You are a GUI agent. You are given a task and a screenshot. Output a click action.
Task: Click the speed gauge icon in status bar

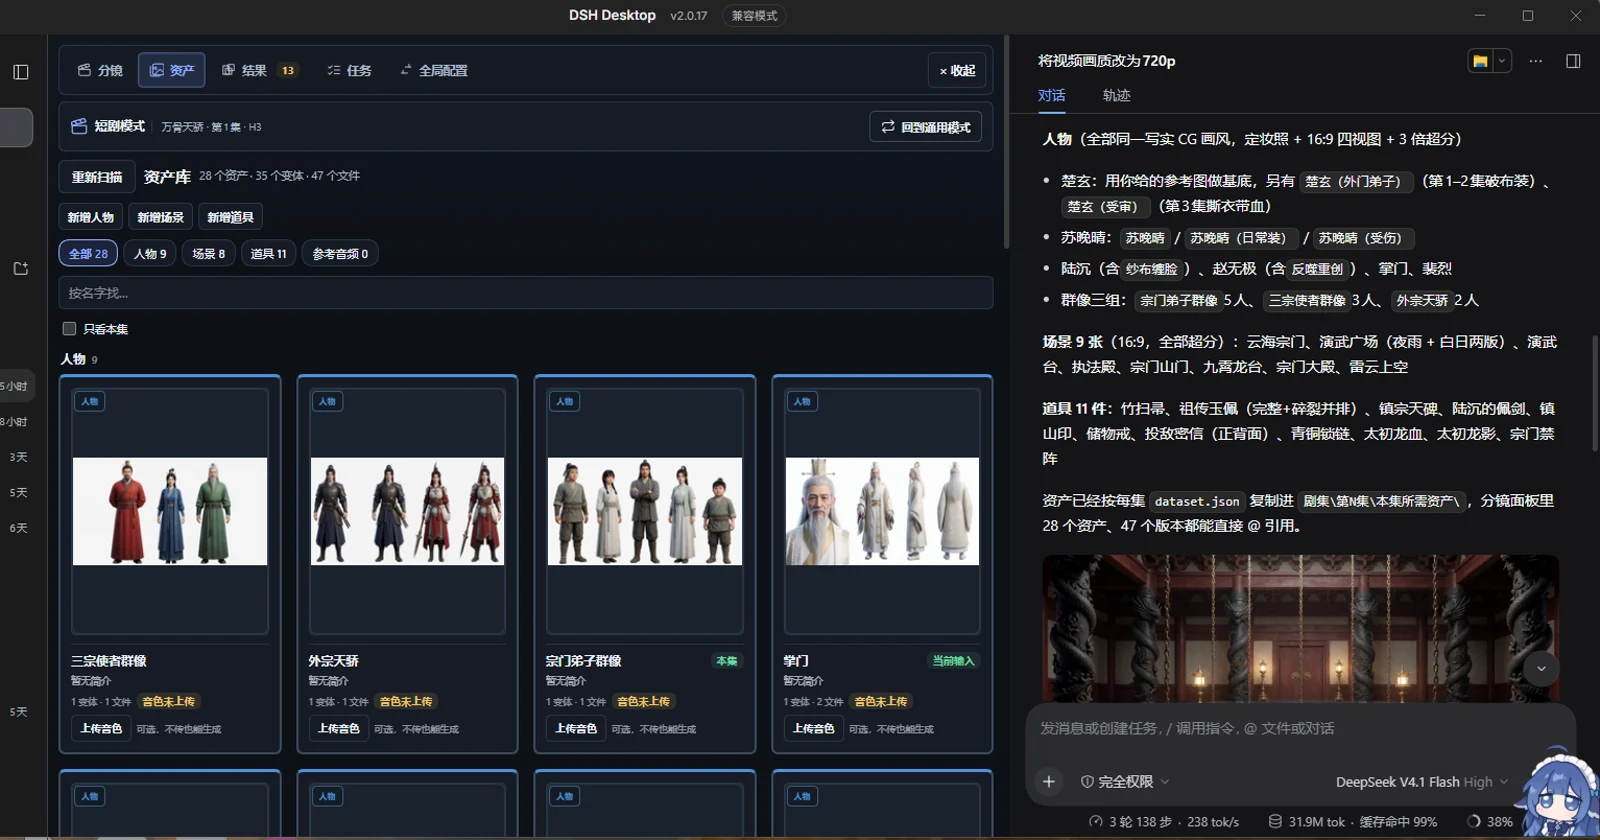point(1096,822)
